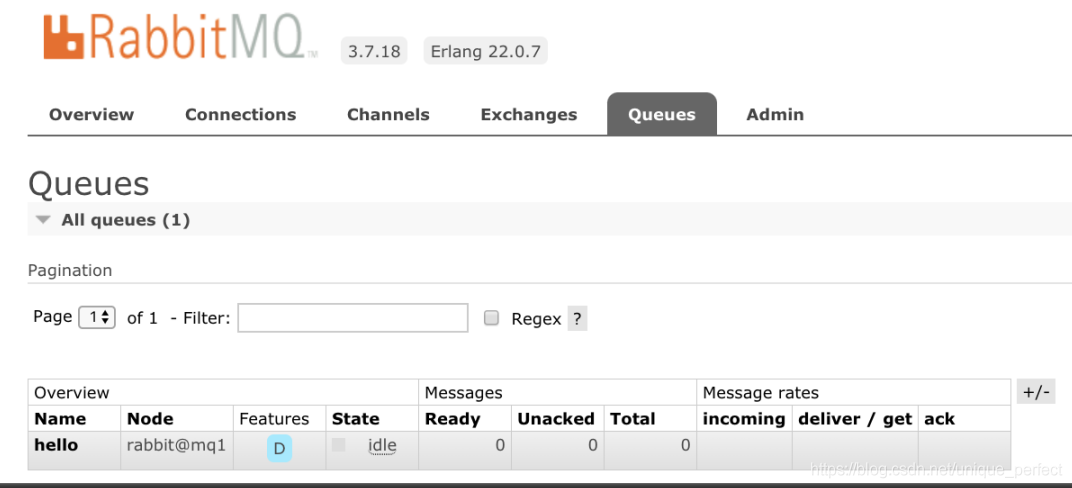Click the hello queue state indicator square
The width and height of the screenshot is (1072, 488).
click(x=339, y=445)
